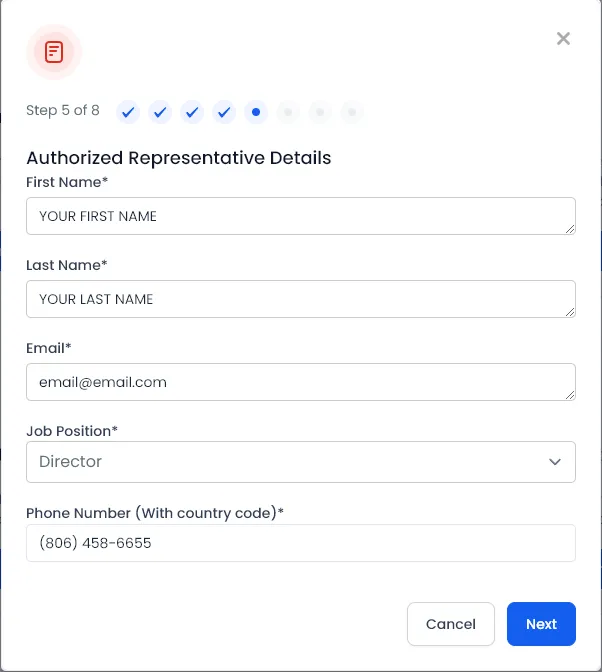Select the second completed step checkmark
The image size is (602, 672).
160,112
